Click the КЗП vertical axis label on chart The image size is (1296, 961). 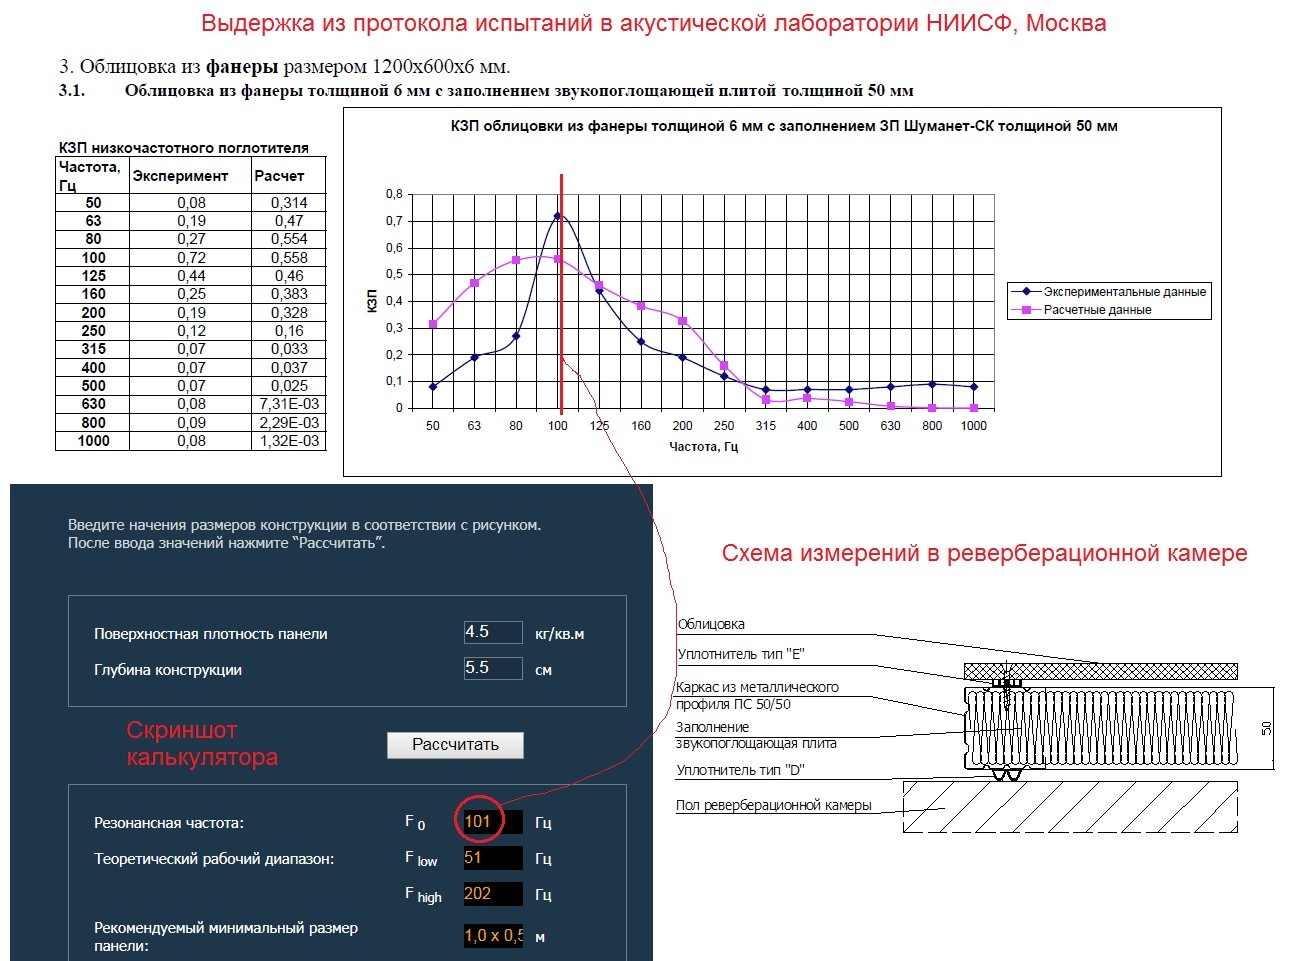[372, 301]
